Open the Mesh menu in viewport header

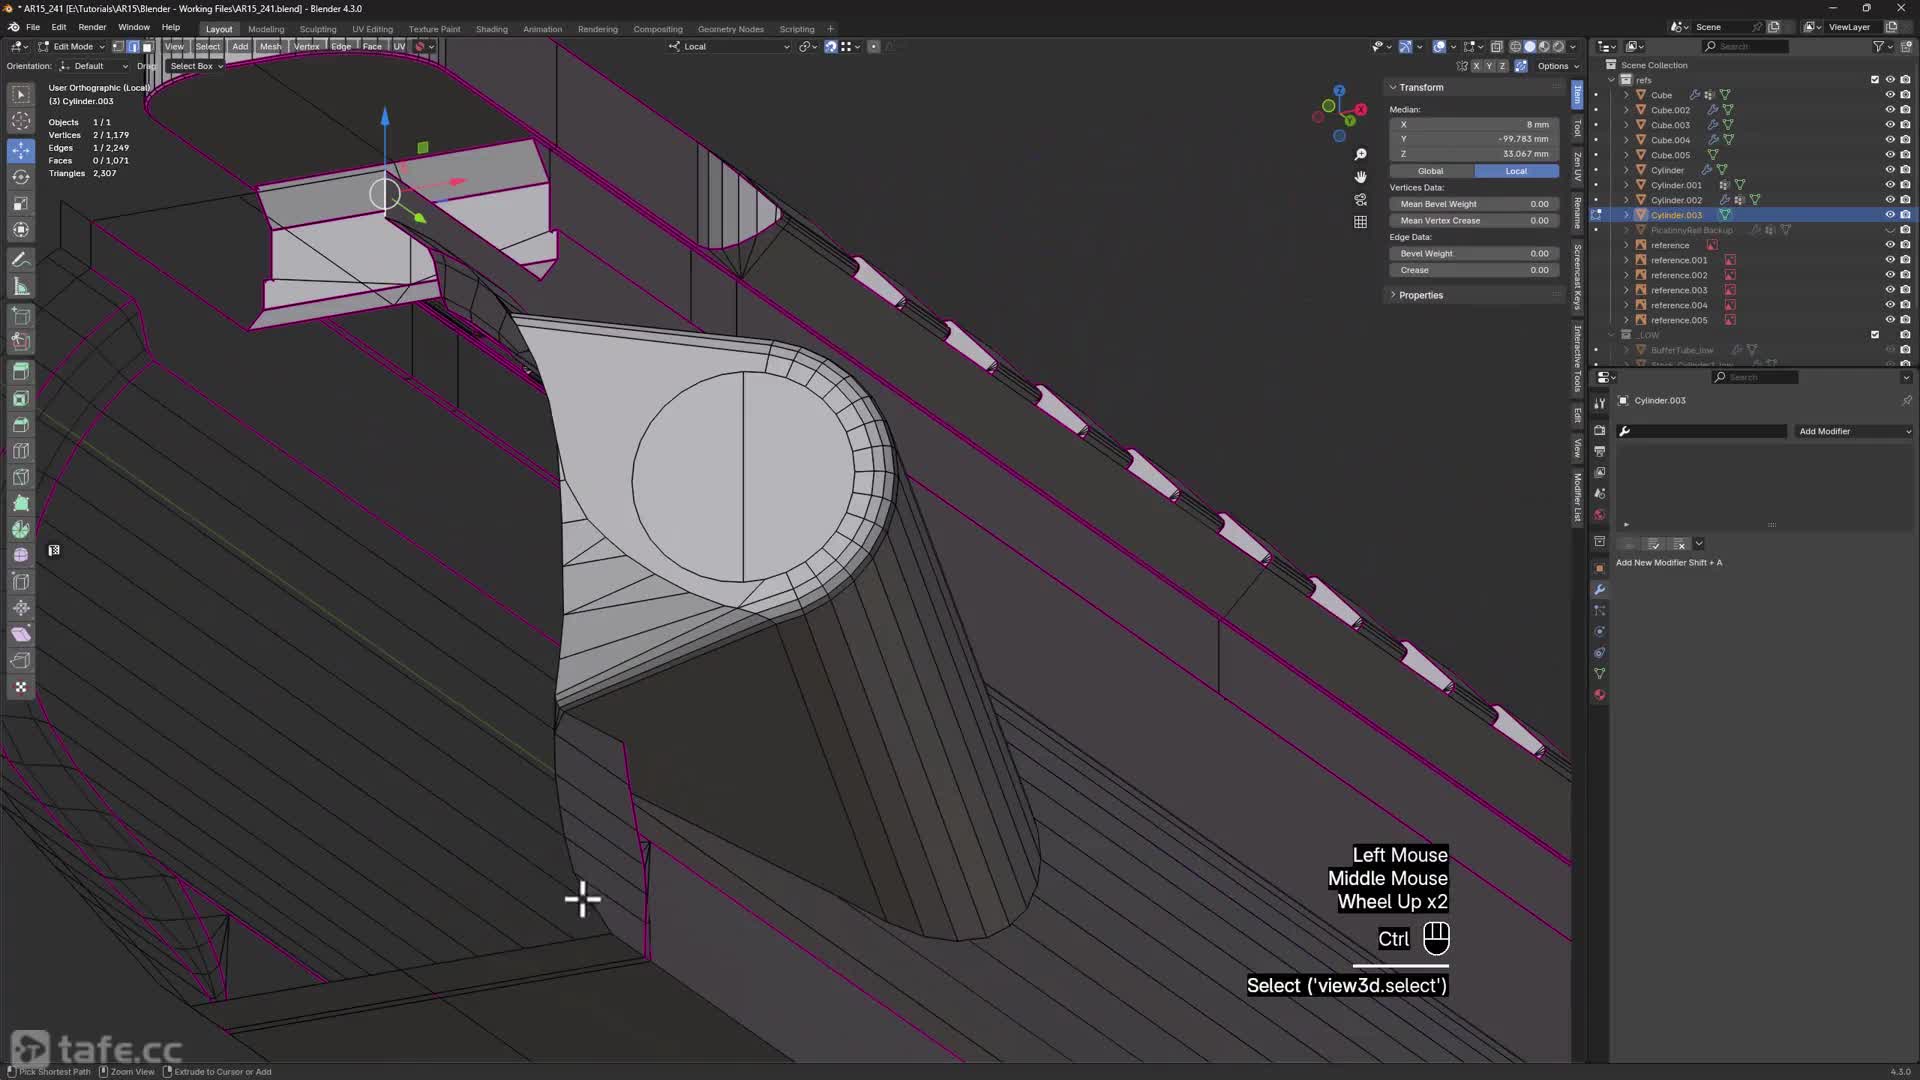click(270, 47)
